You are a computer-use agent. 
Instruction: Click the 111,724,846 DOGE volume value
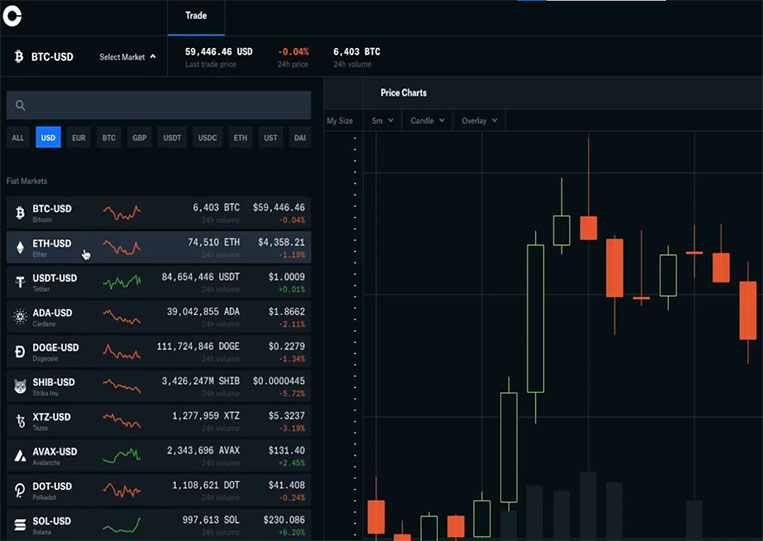click(x=198, y=346)
